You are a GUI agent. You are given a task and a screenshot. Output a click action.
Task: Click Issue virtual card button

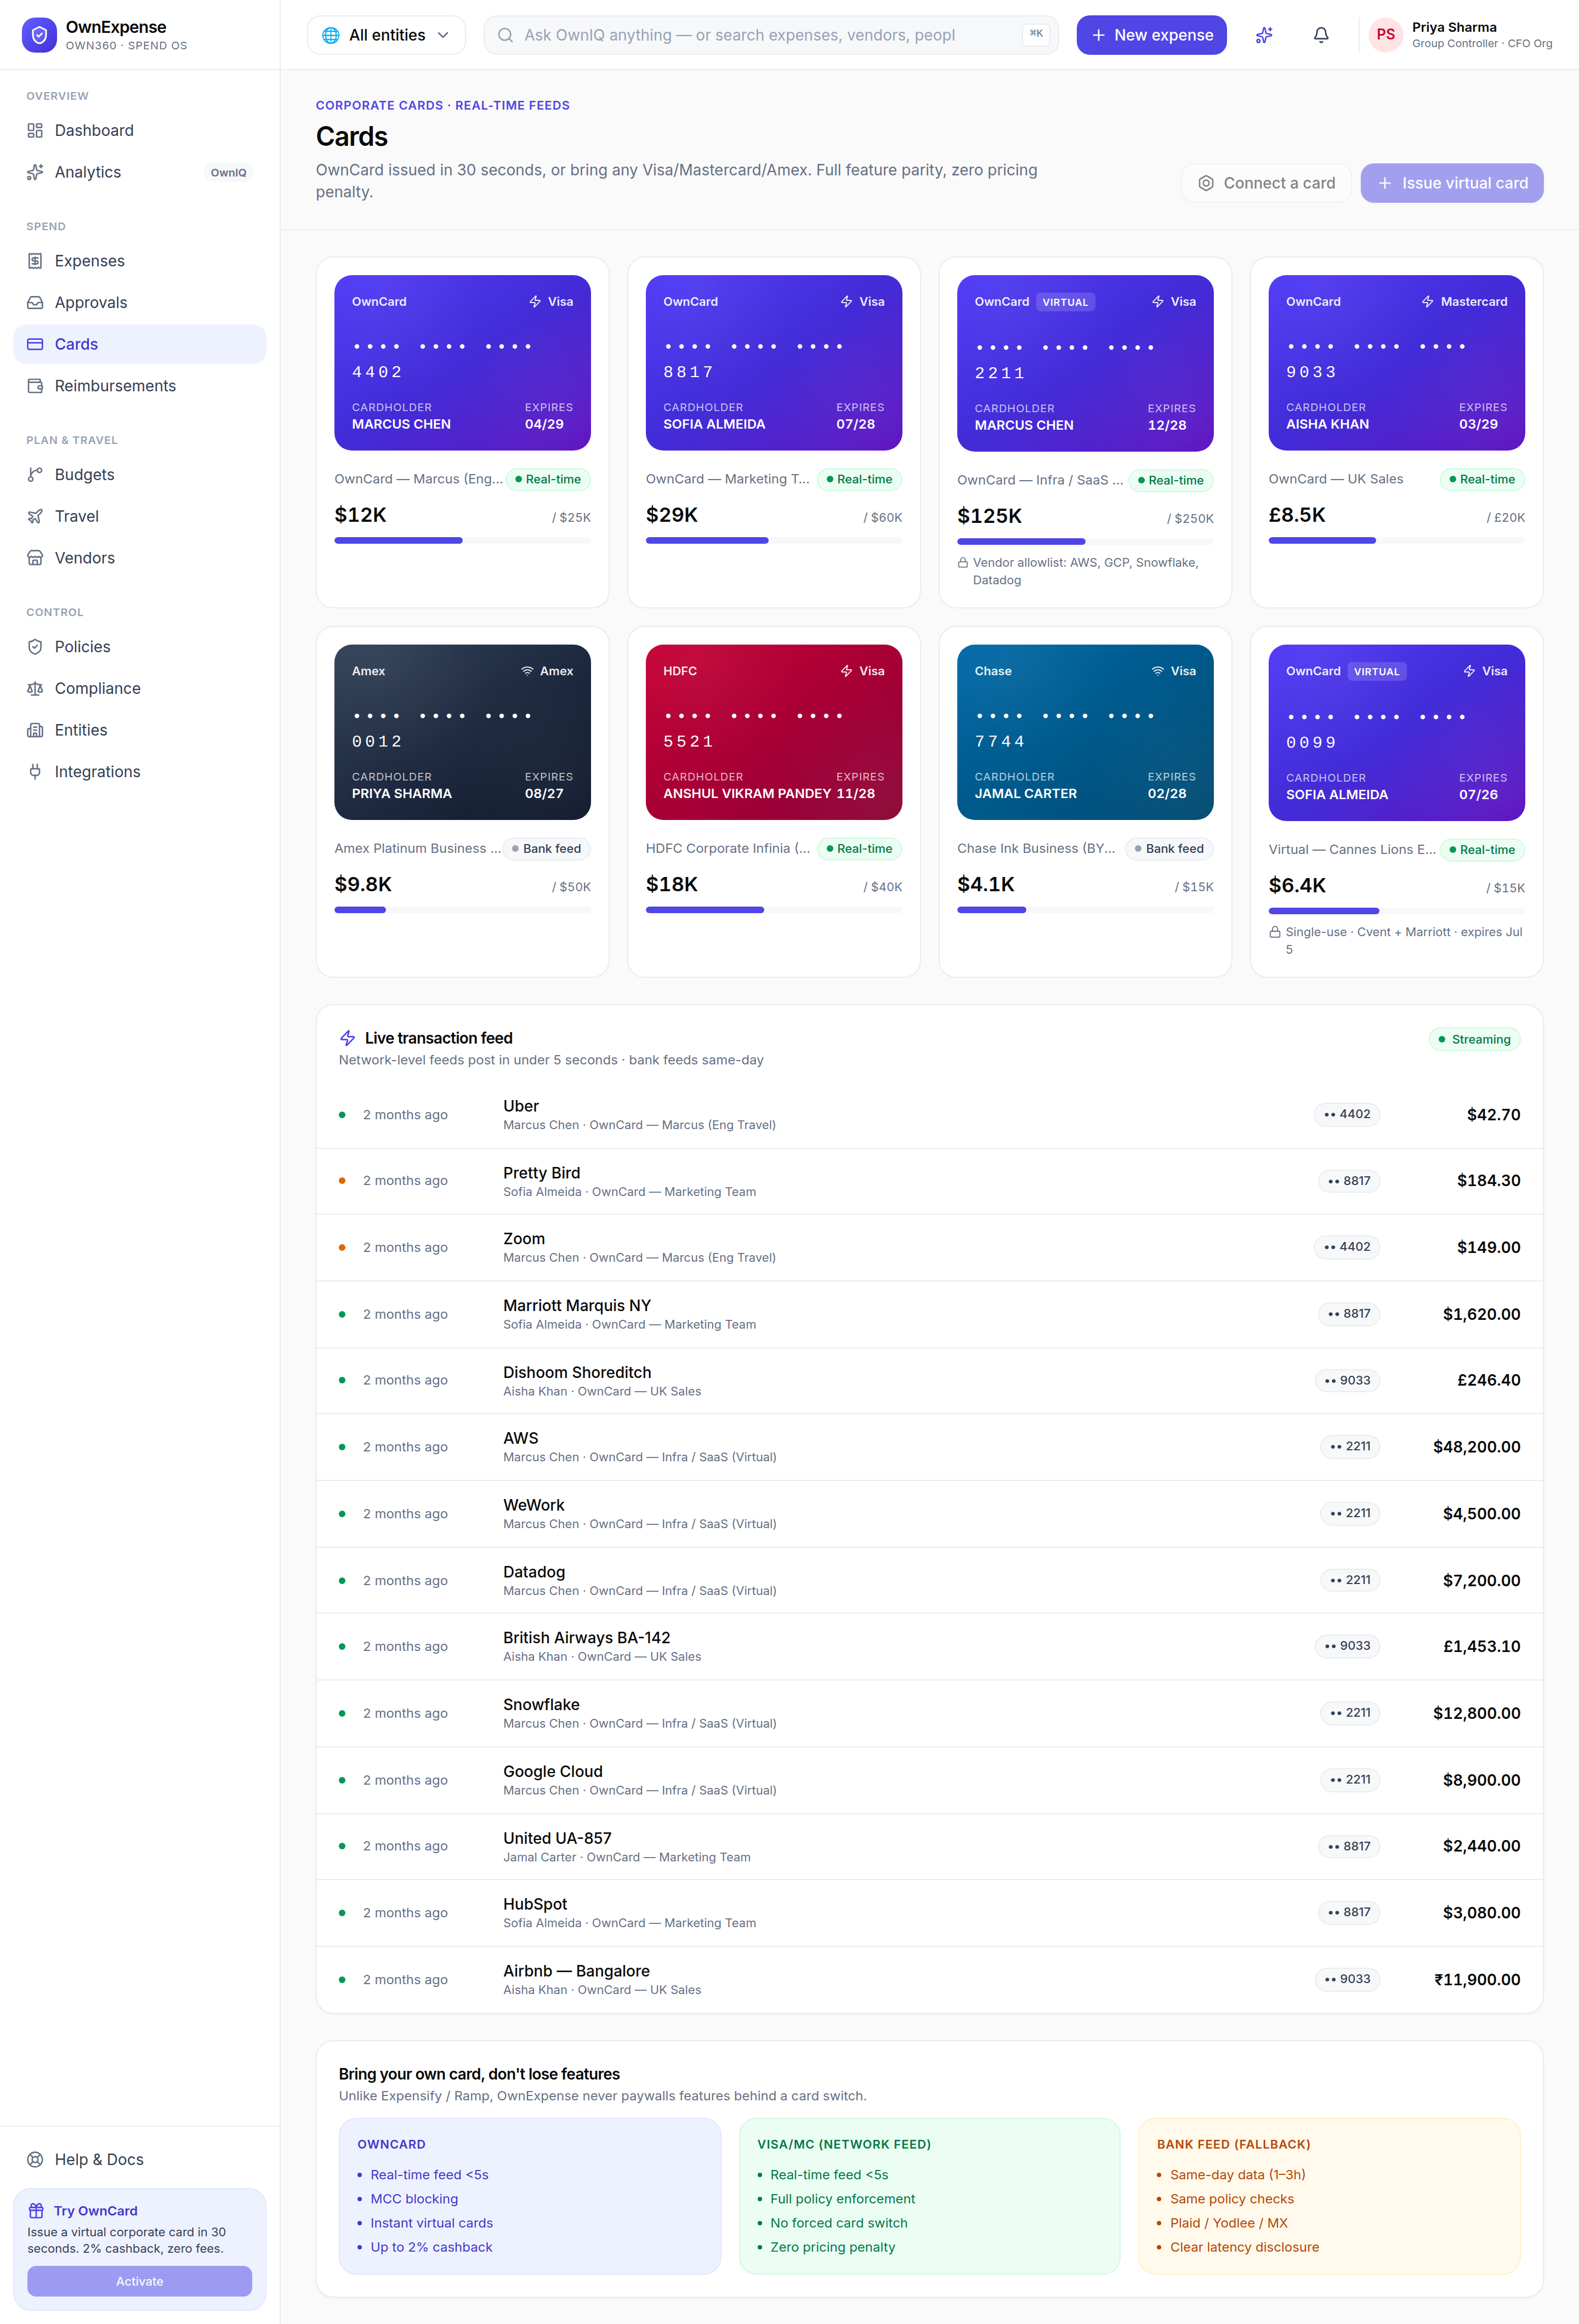pos(1451,183)
